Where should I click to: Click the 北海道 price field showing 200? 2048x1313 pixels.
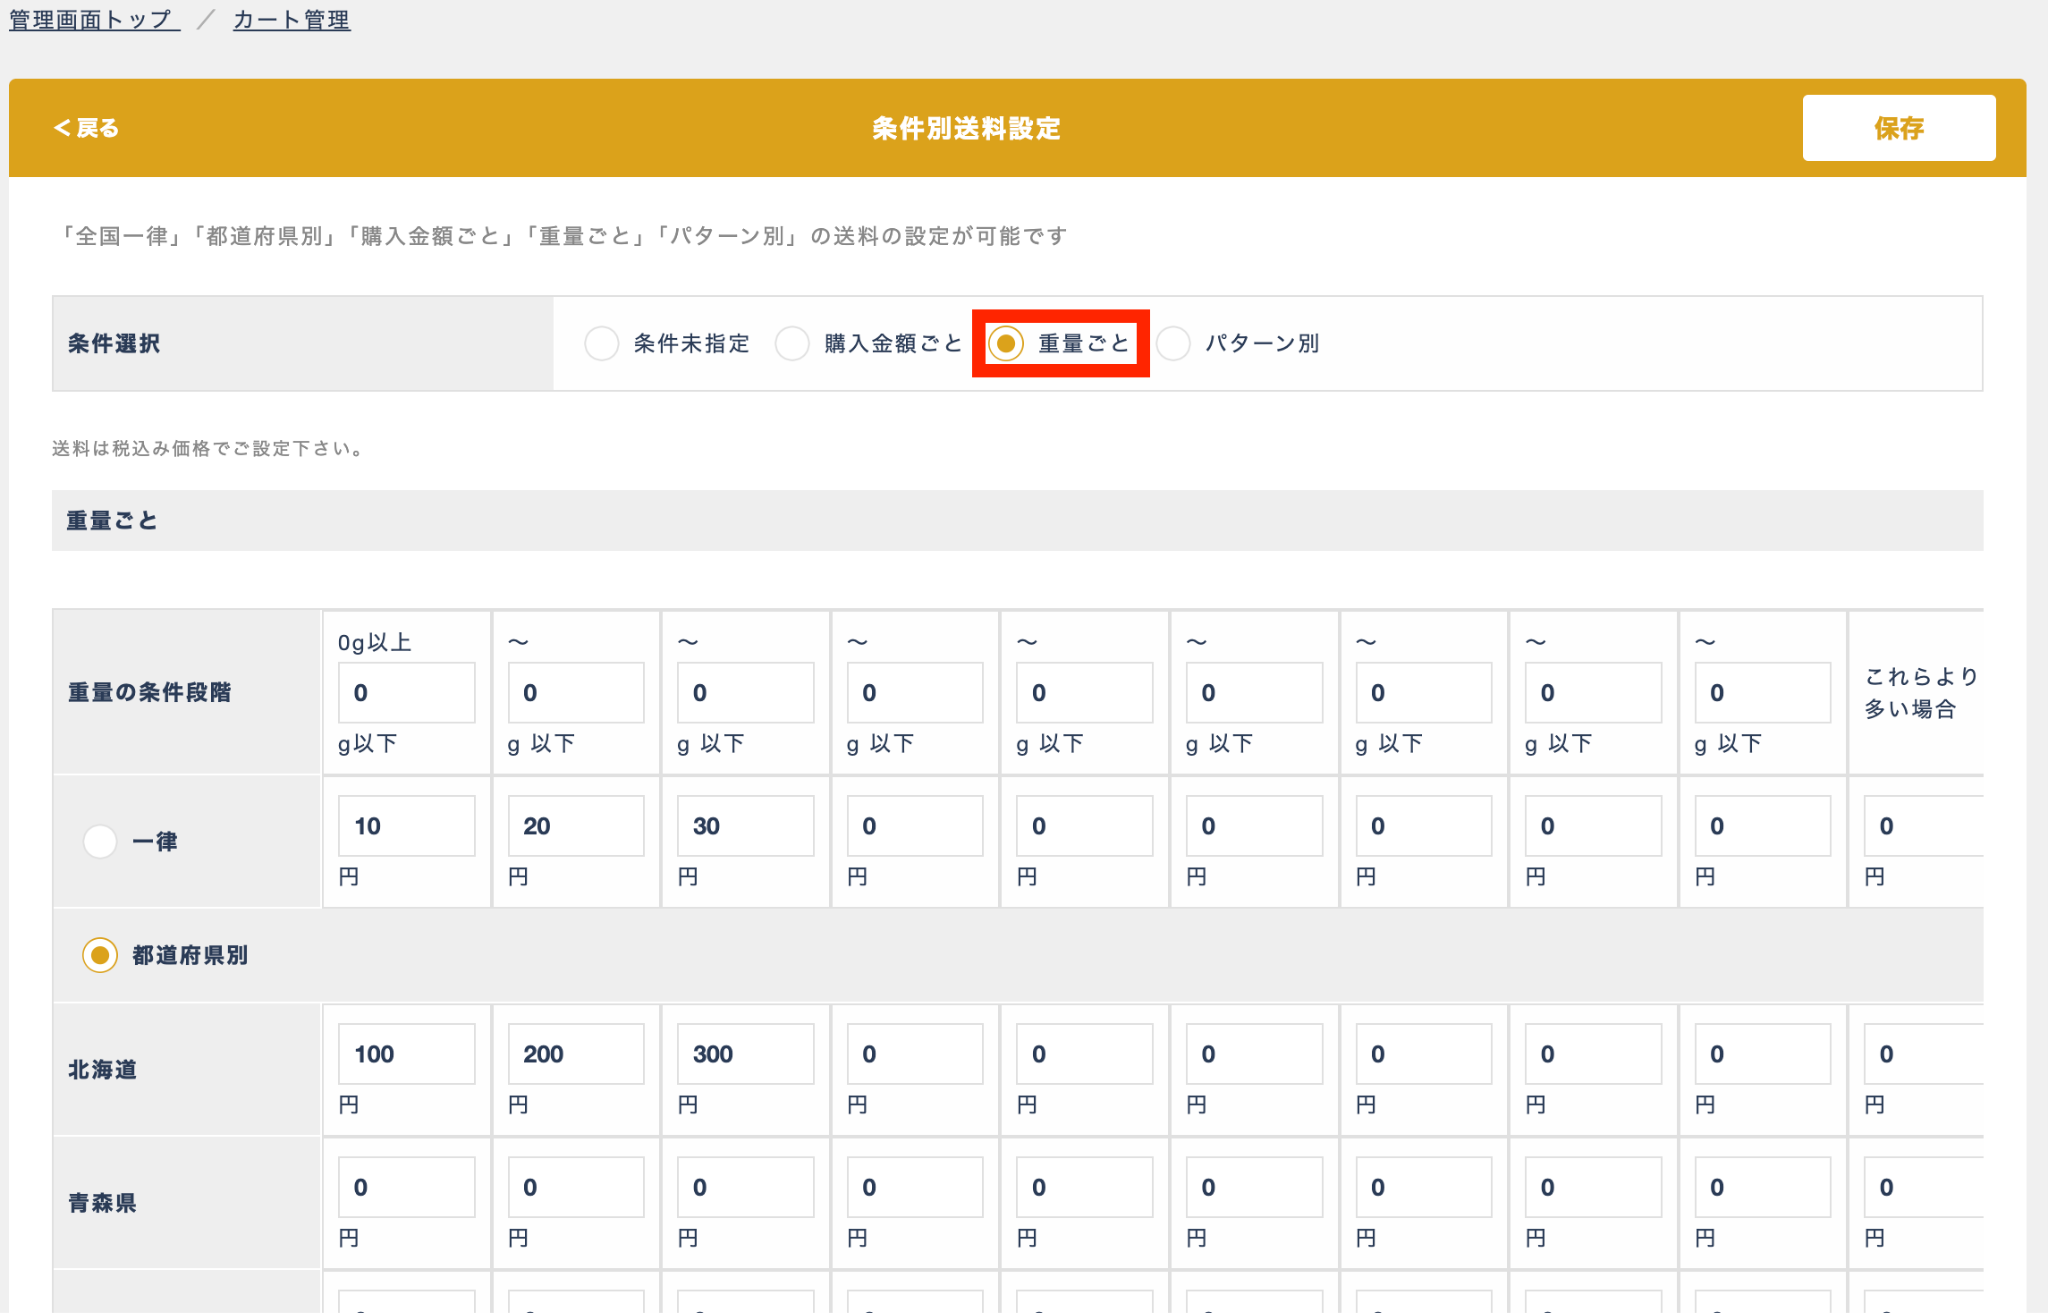576,1054
